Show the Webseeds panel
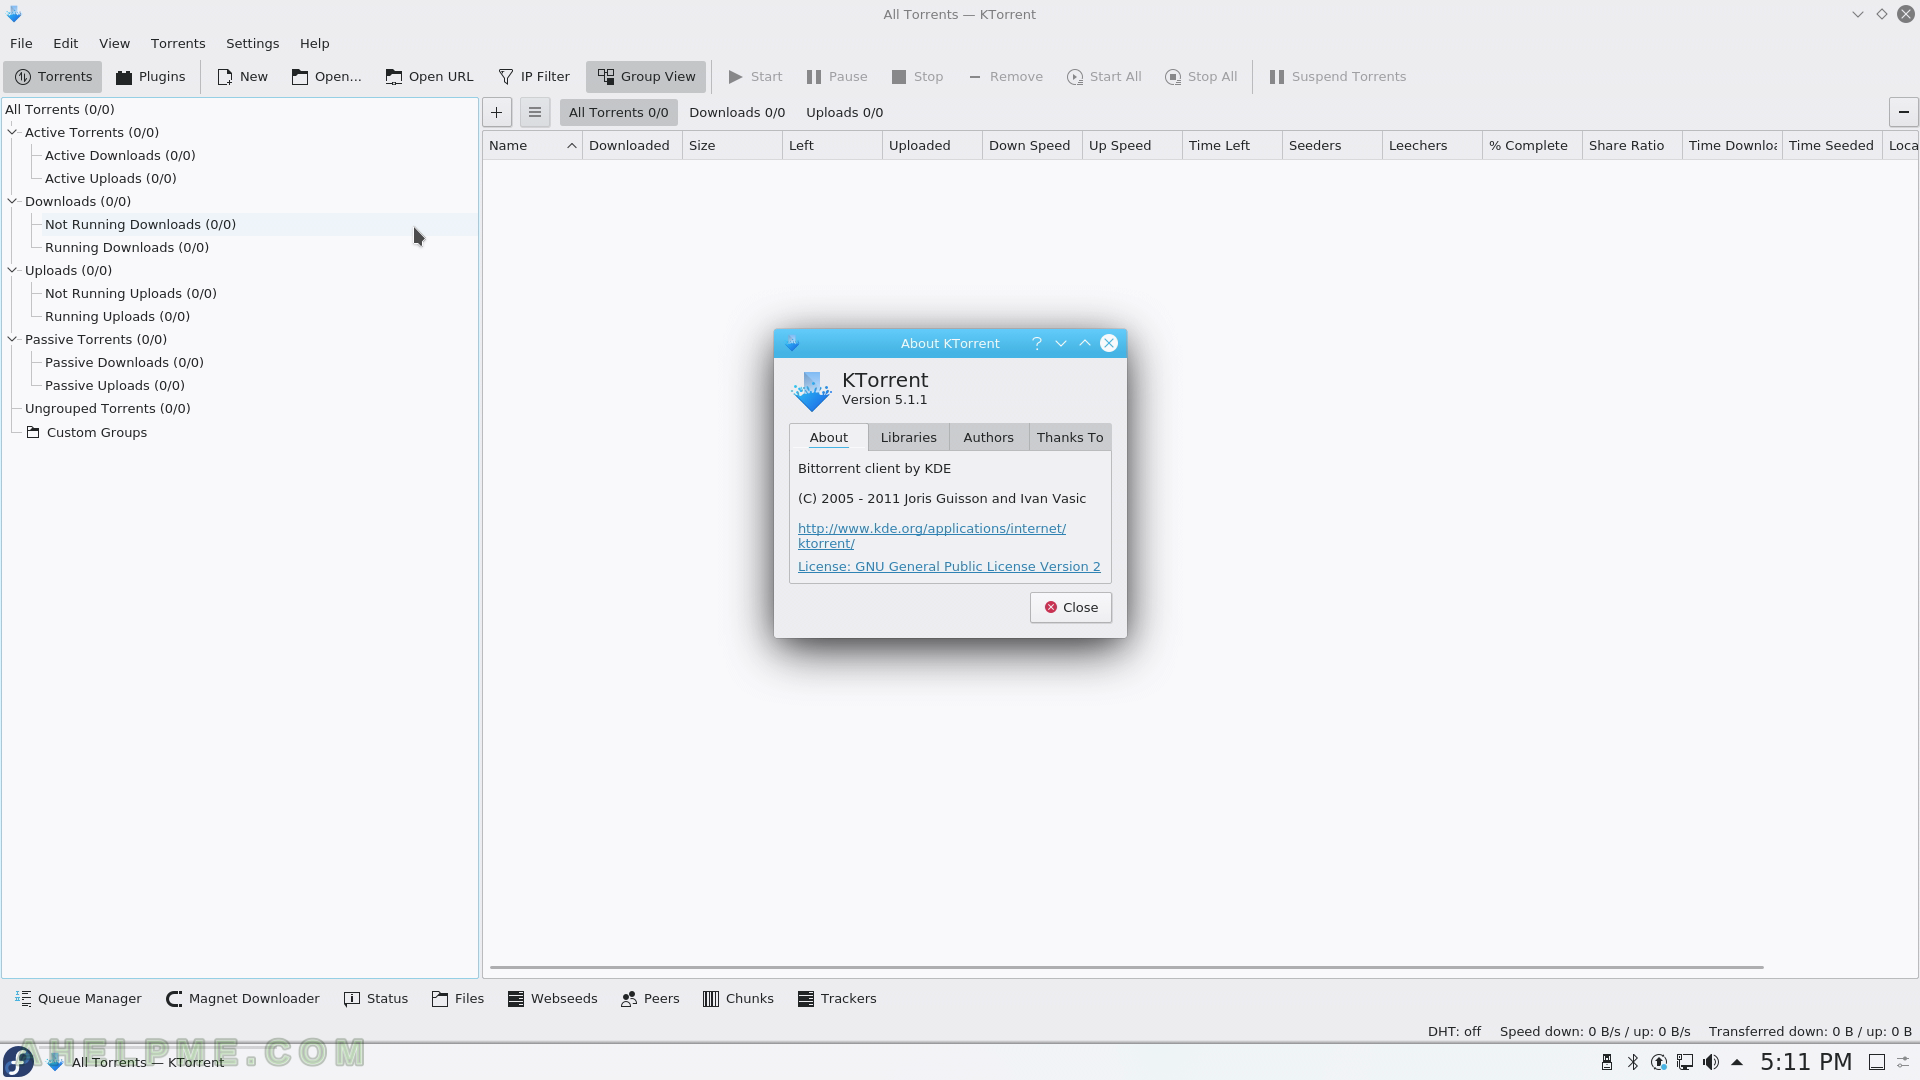 pyautogui.click(x=552, y=999)
